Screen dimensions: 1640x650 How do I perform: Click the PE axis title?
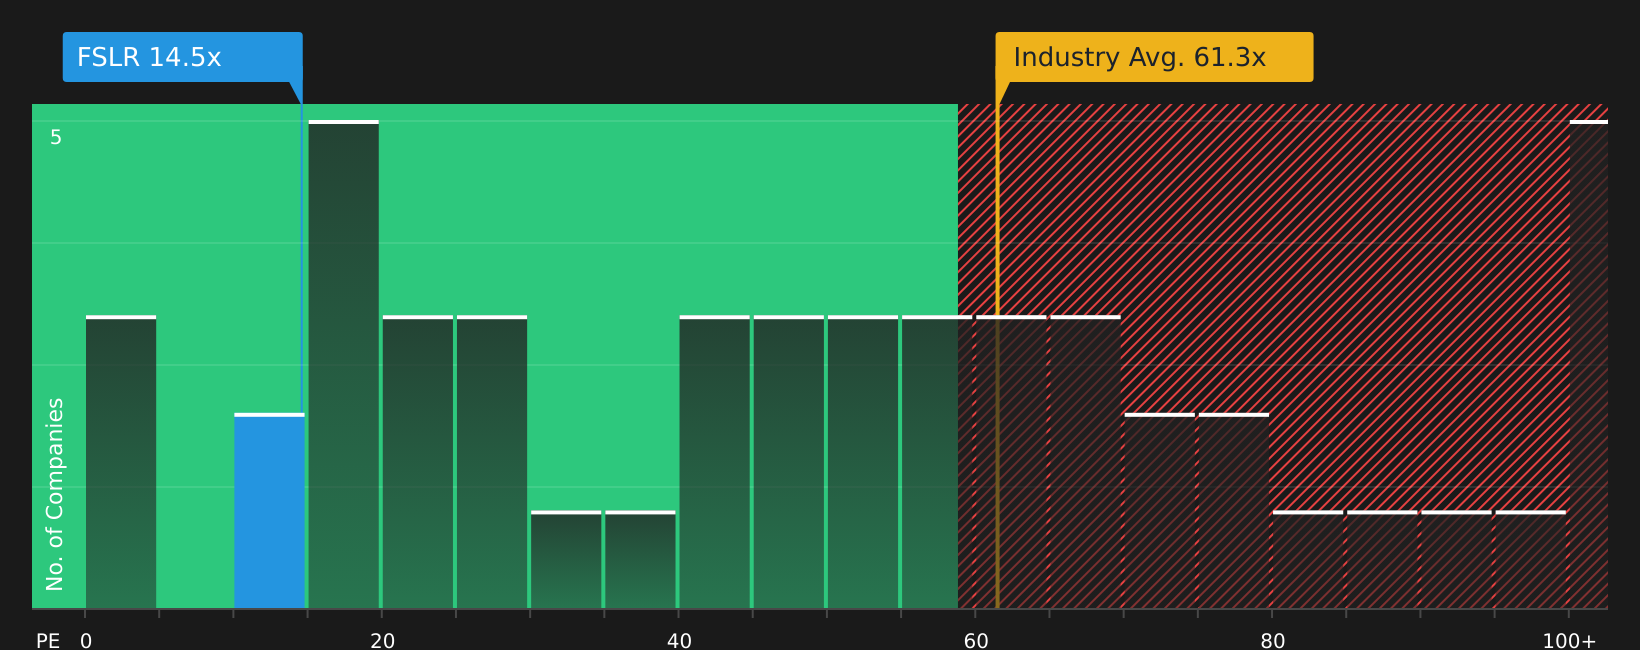(x=48, y=640)
